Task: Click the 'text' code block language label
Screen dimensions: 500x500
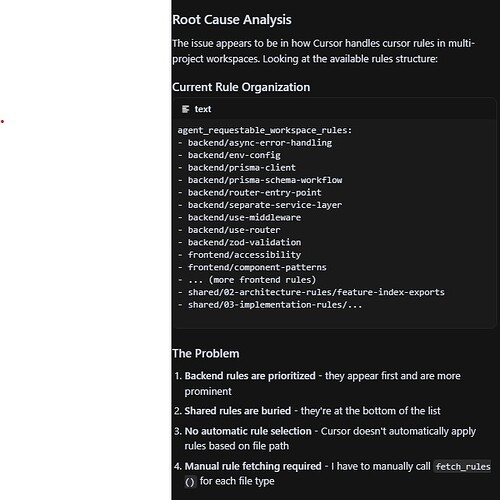Action: pos(203,109)
